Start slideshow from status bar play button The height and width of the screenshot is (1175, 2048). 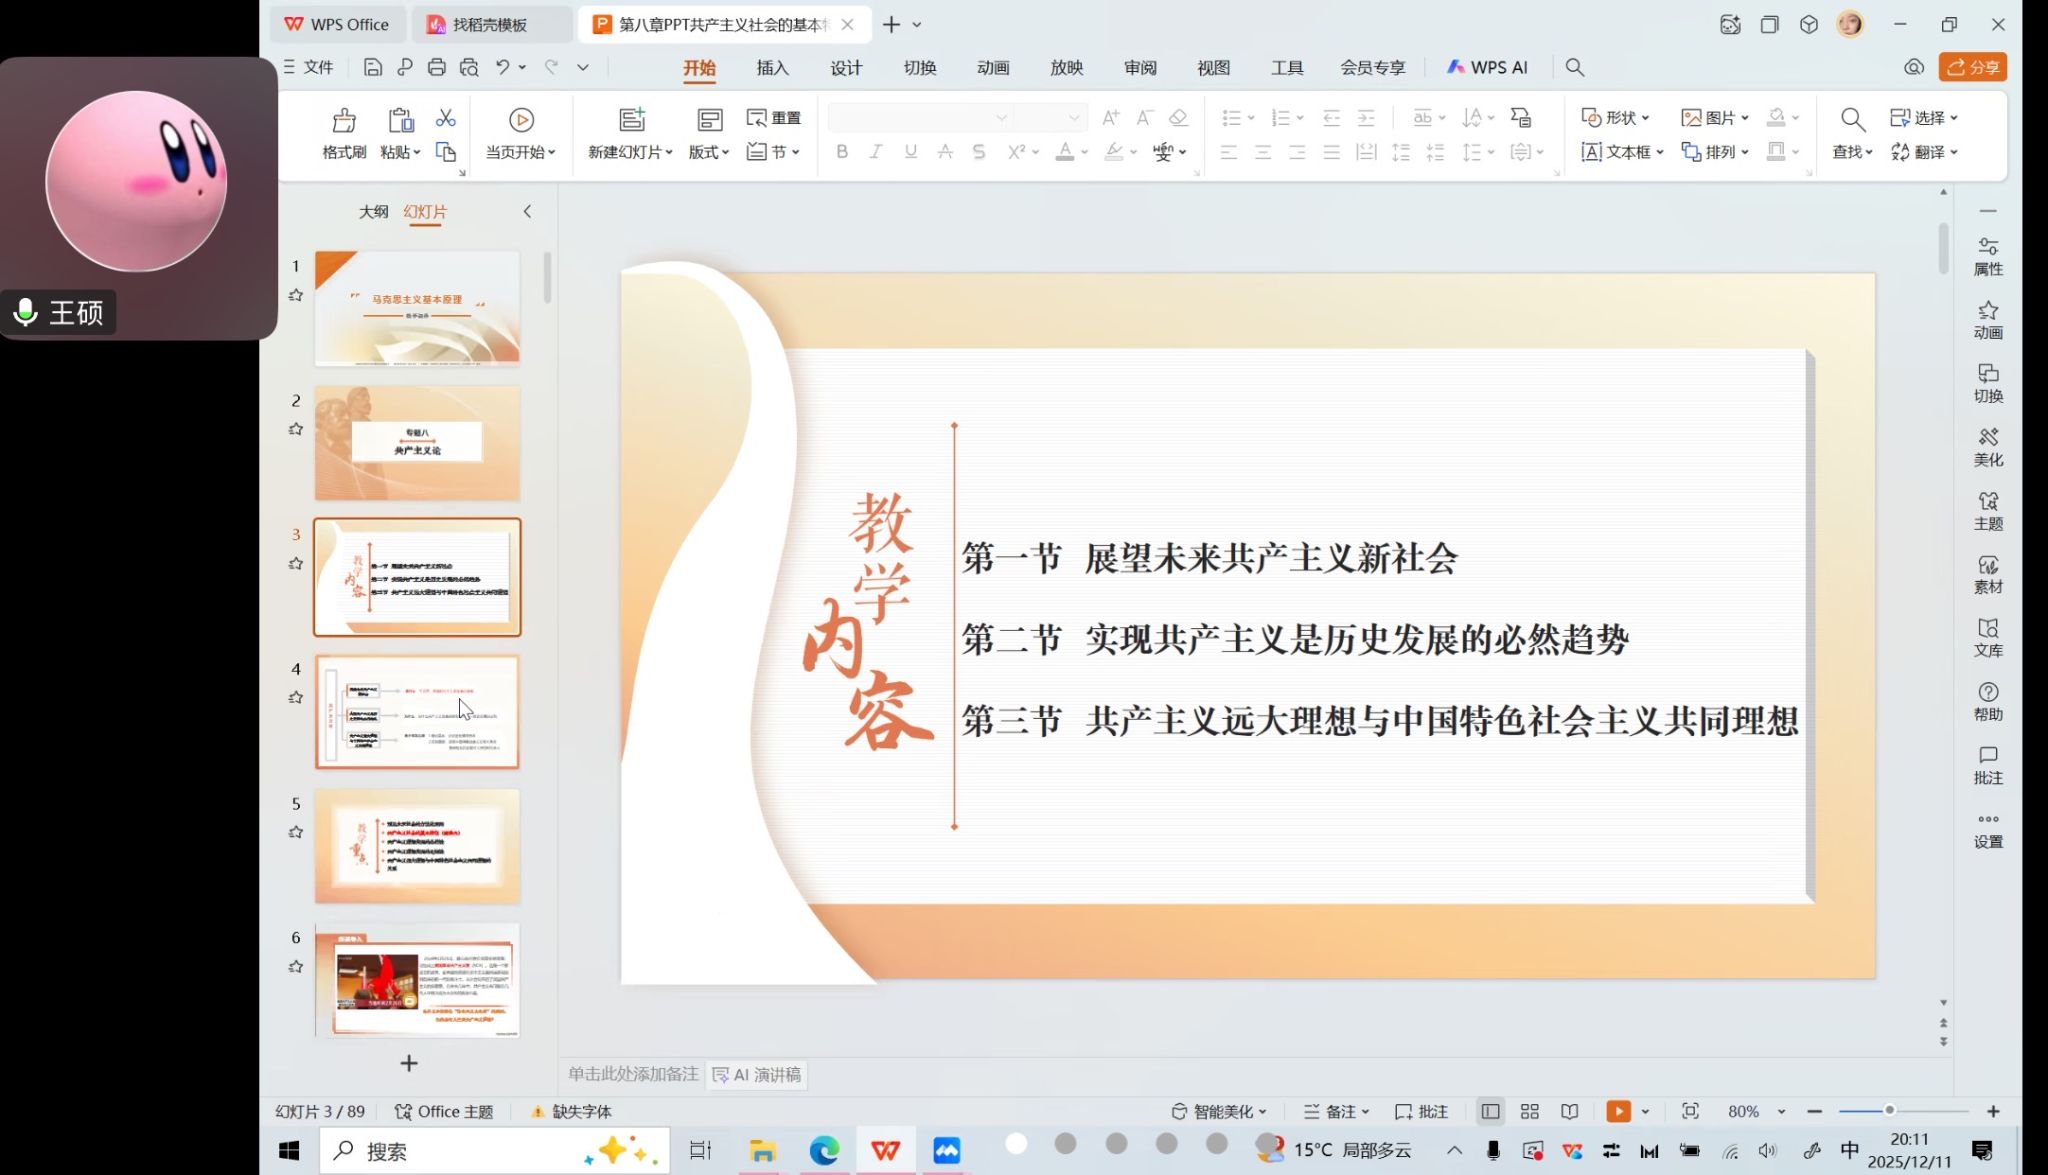tap(1618, 1111)
